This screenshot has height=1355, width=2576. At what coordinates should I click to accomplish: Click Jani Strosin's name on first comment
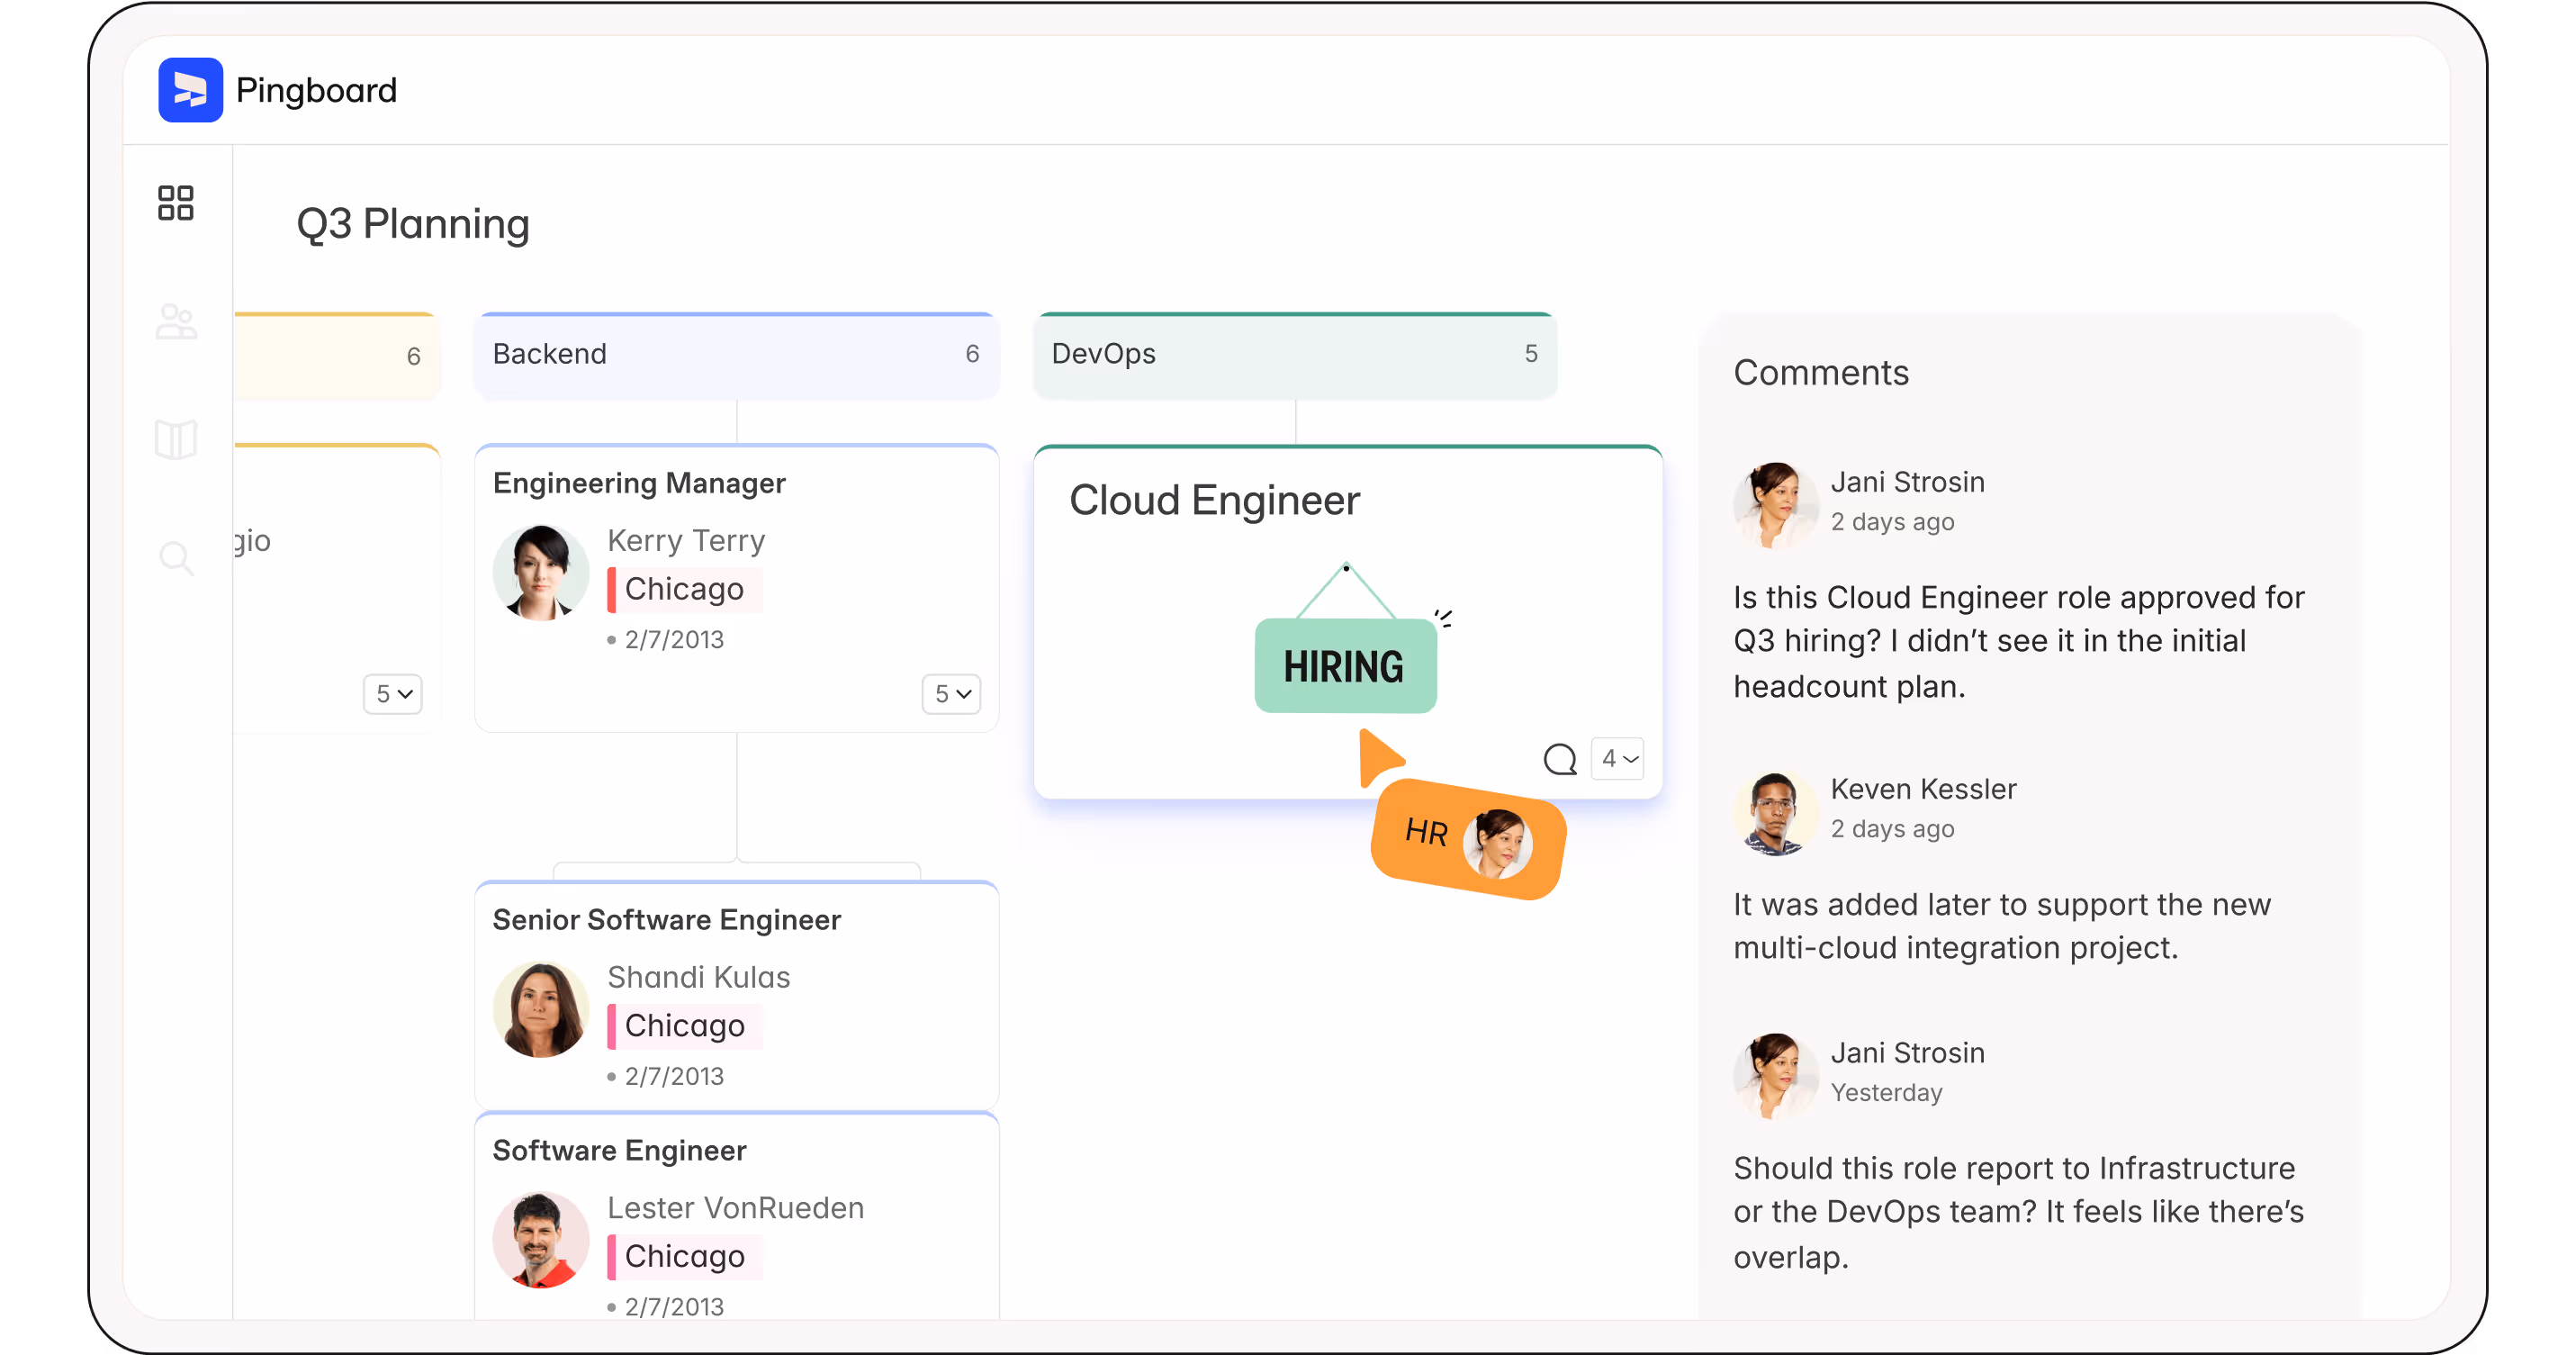tap(1907, 482)
